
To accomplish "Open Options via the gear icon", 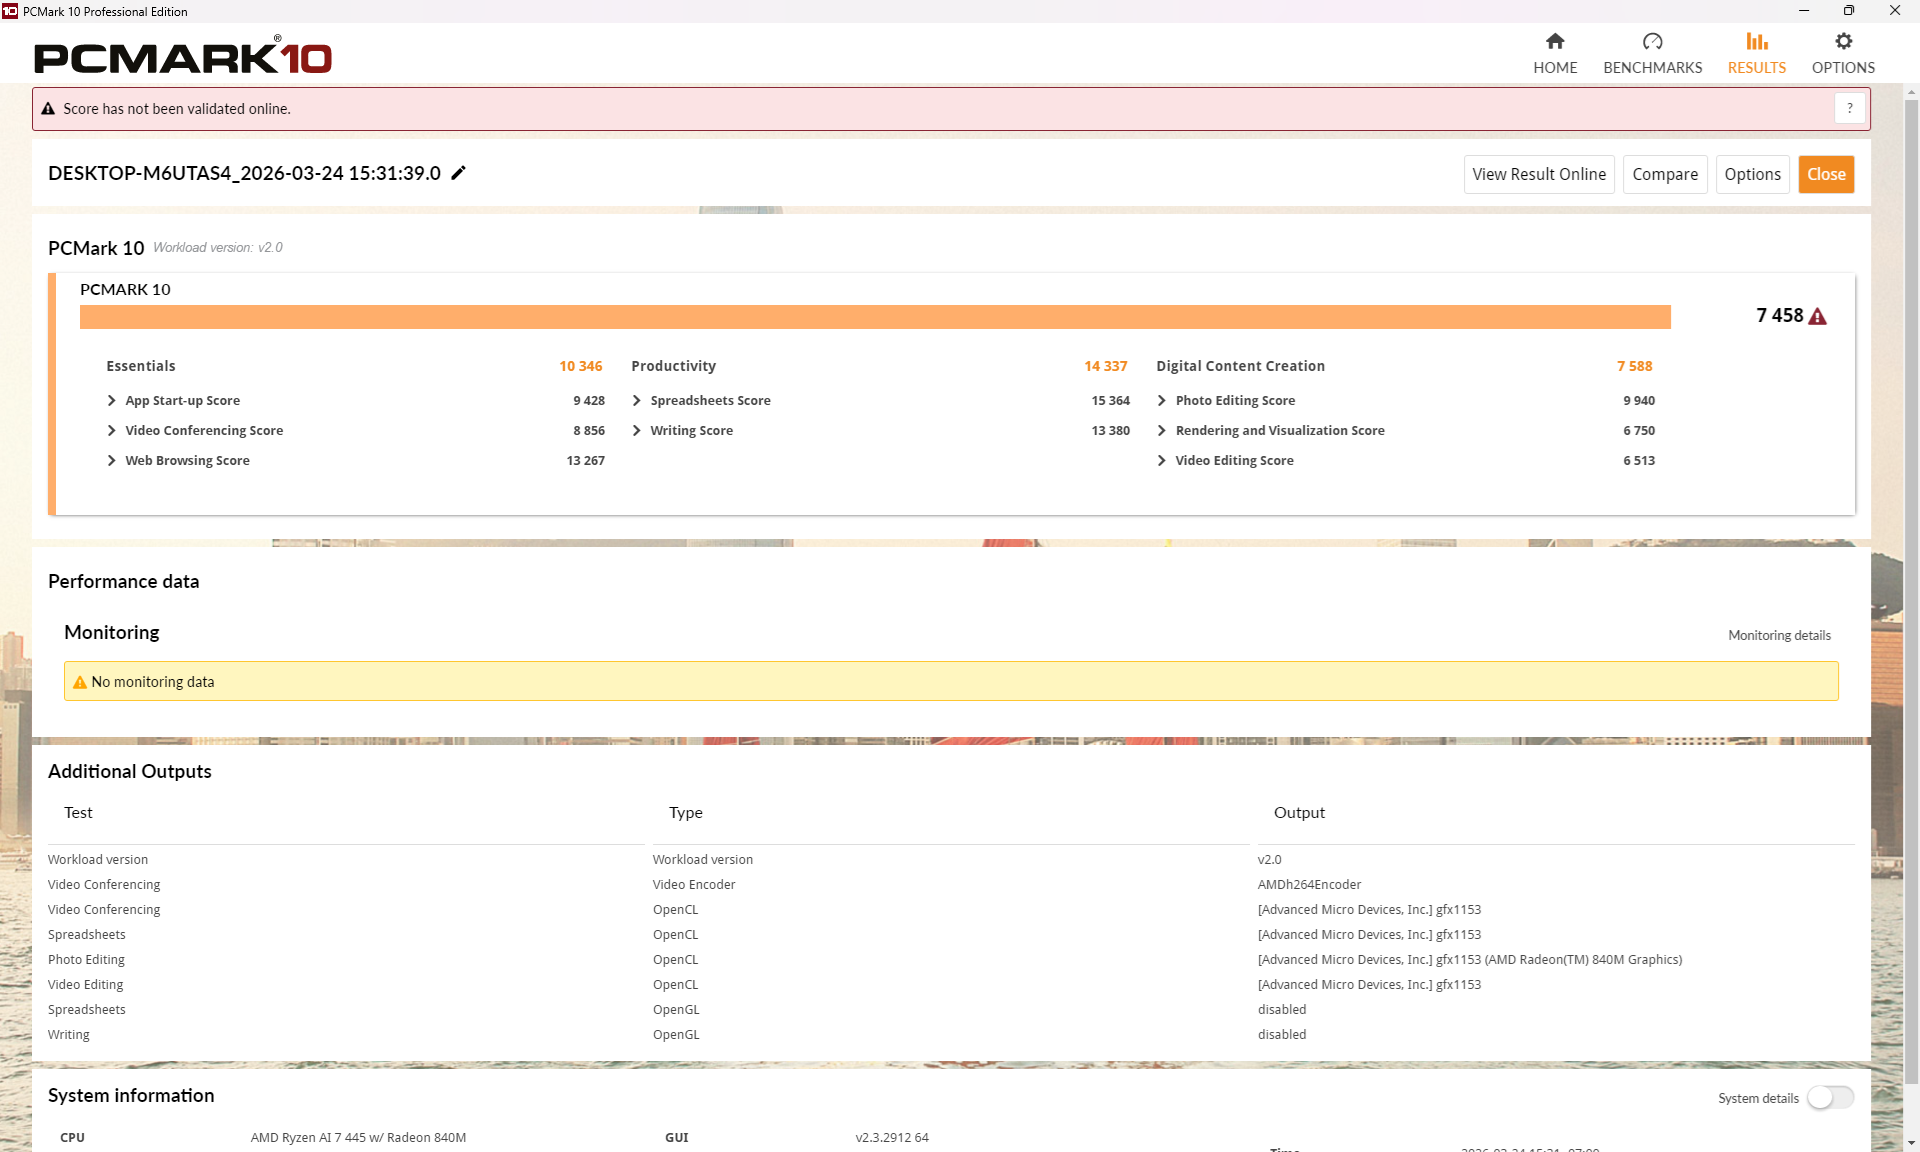I will click(1843, 42).
